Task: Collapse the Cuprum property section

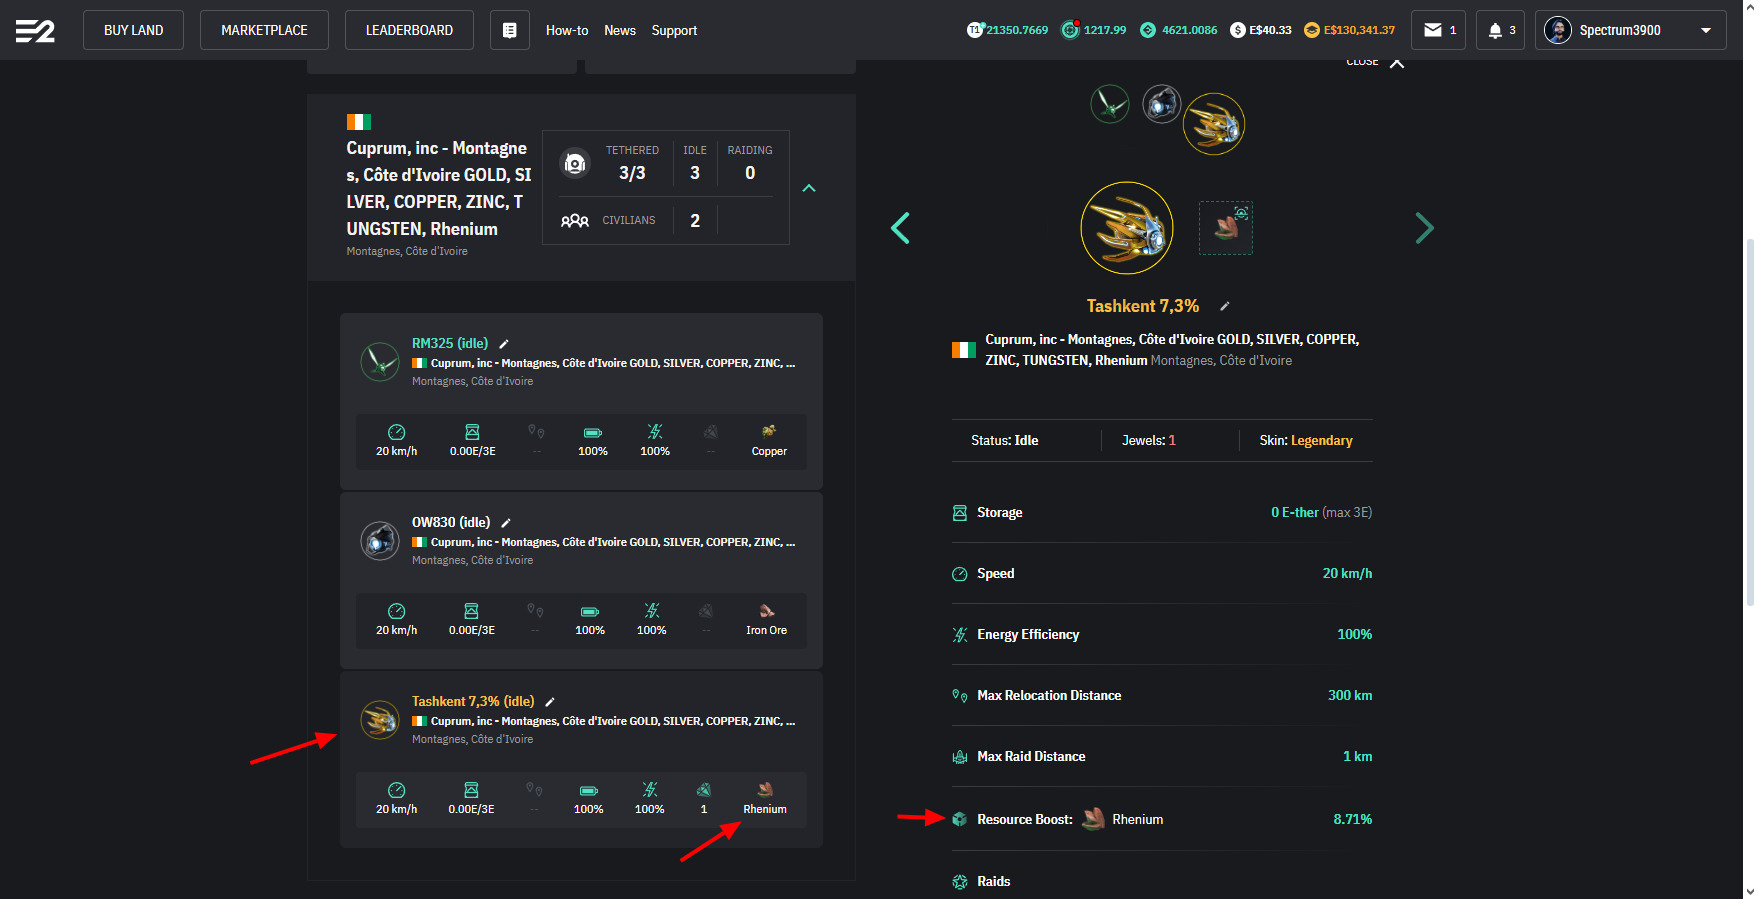Action: 809,188
